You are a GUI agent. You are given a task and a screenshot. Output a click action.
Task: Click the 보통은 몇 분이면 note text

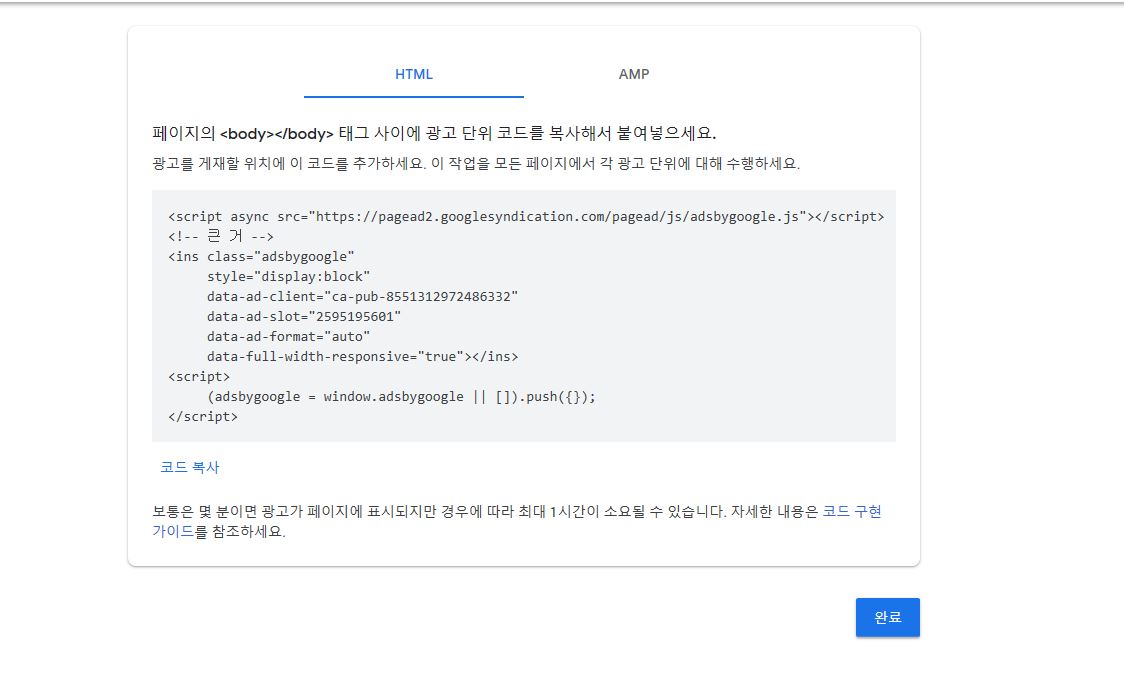(x=517, y=521)
